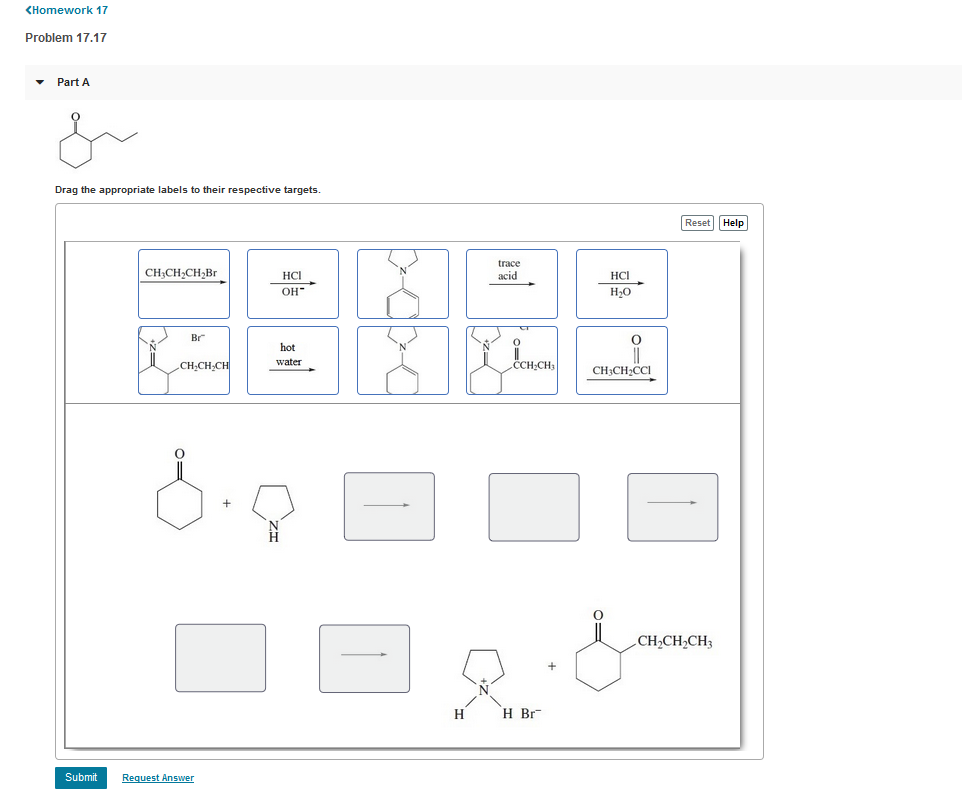Select the pyrrolidine-cyclohexene enamine structure tile
The height and width of the screenshot is (803, 962).
[x=402, y=360]
